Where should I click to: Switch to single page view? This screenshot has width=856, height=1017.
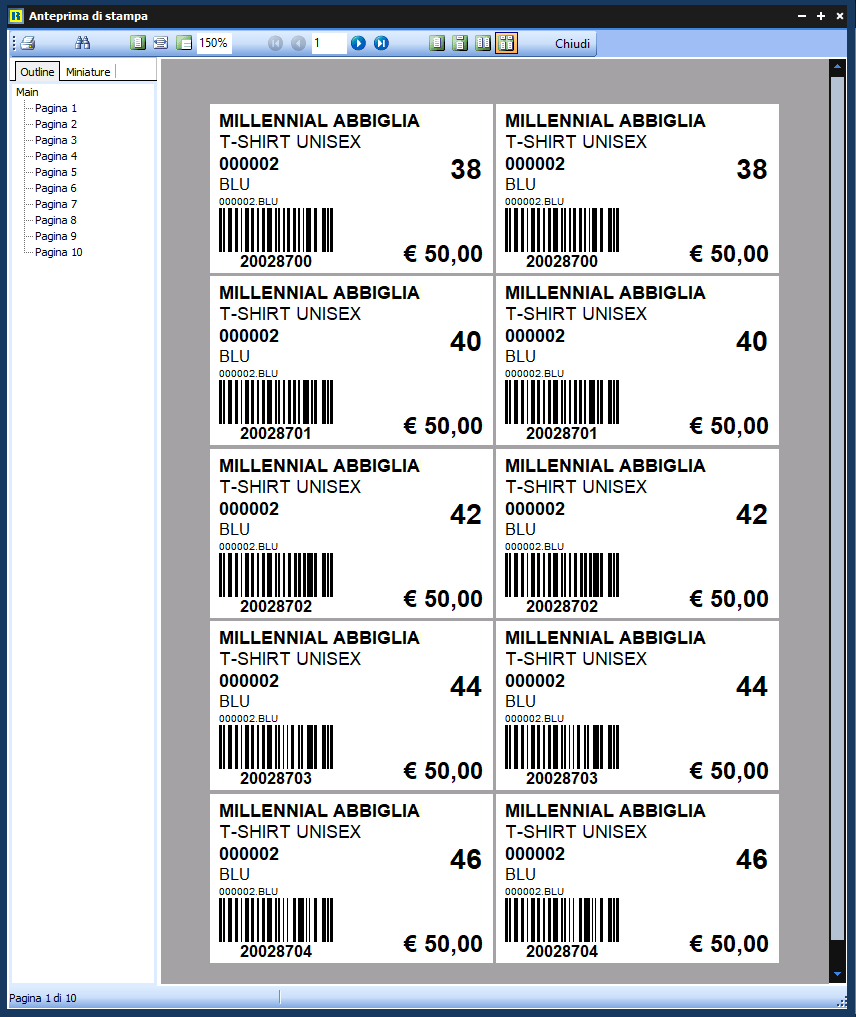[437, 43]
